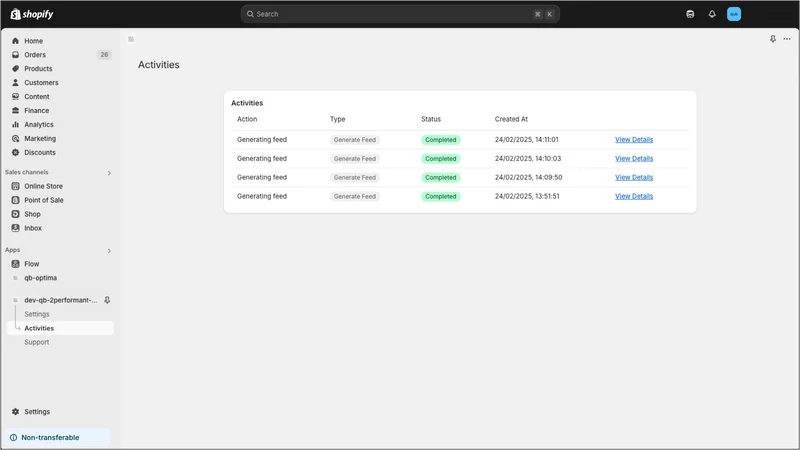Open the Orders page

tap(35, 55)
